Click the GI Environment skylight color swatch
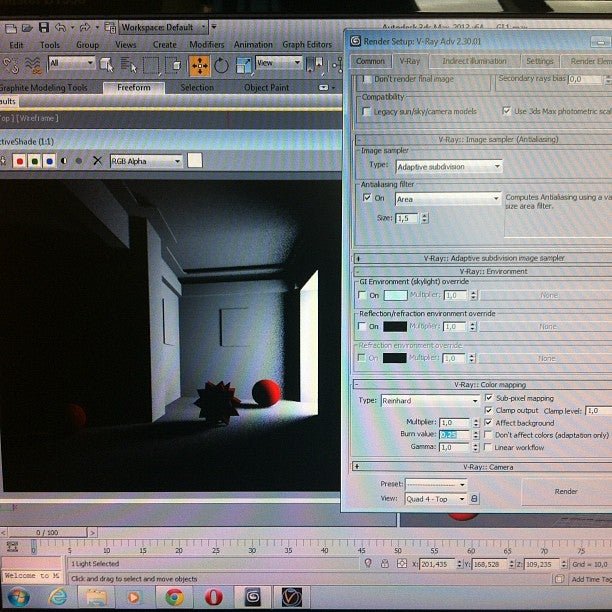The width and height of the screenshot is (612, 612). click(x=395, y=295)
